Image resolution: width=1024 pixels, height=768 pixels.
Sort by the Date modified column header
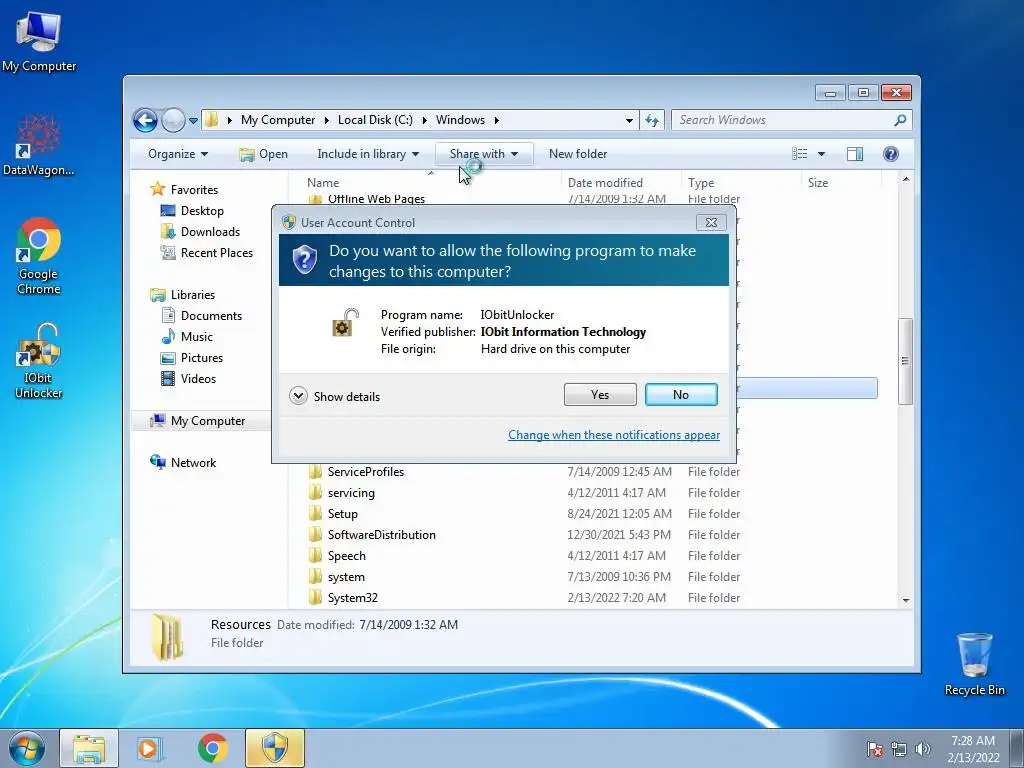tap(605, 183)
